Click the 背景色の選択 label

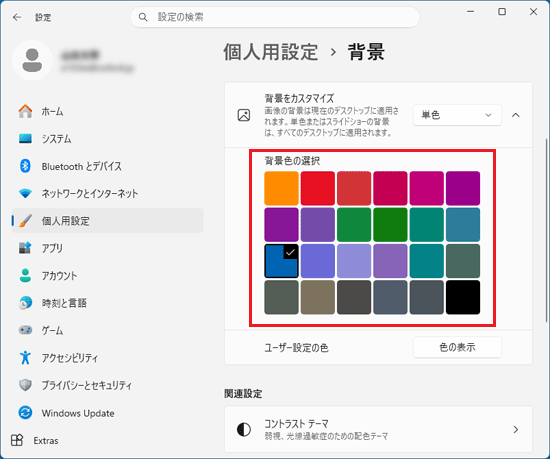pyautogui.click(x=292, y=161)
